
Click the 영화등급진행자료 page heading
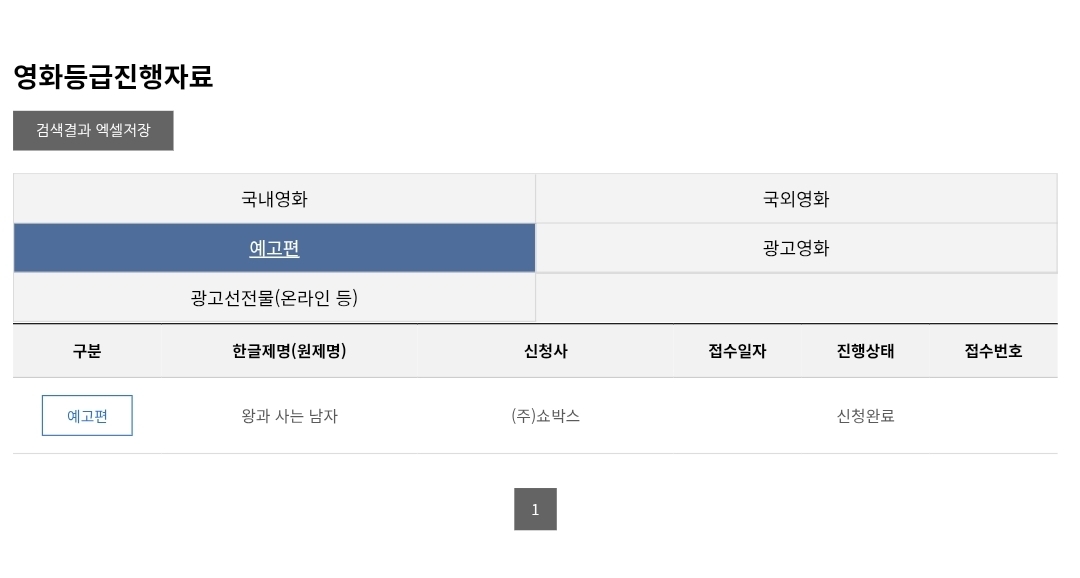[113, 77]
